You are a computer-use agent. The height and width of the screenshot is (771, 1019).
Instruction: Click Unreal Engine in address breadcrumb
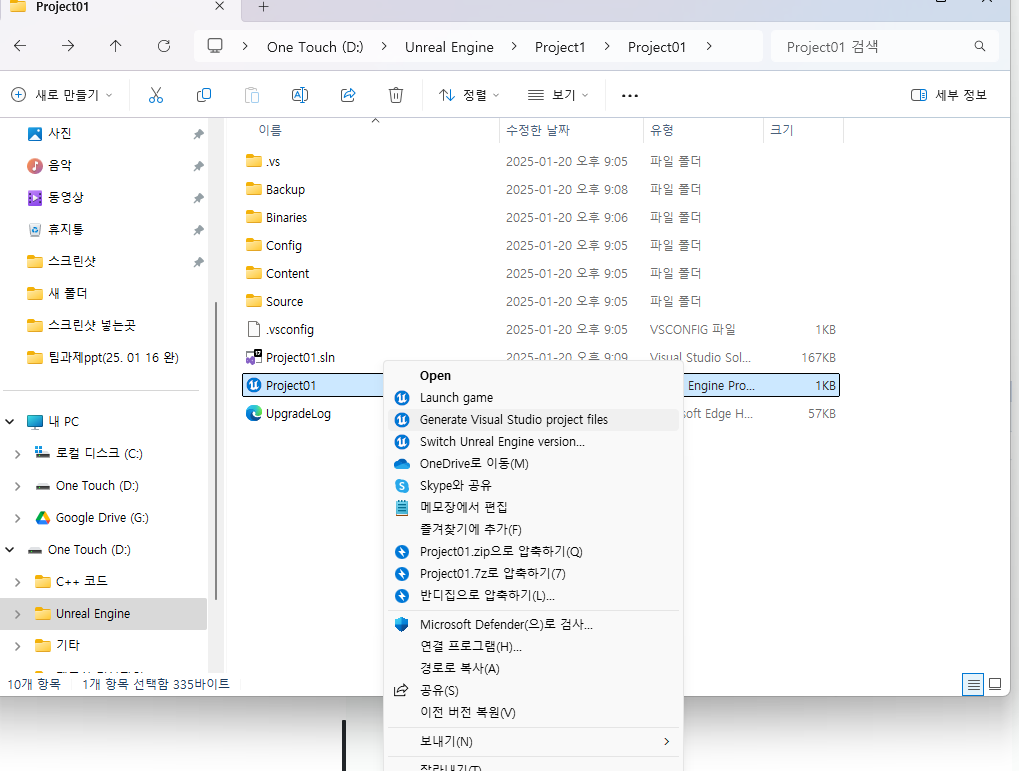[449, 47]
